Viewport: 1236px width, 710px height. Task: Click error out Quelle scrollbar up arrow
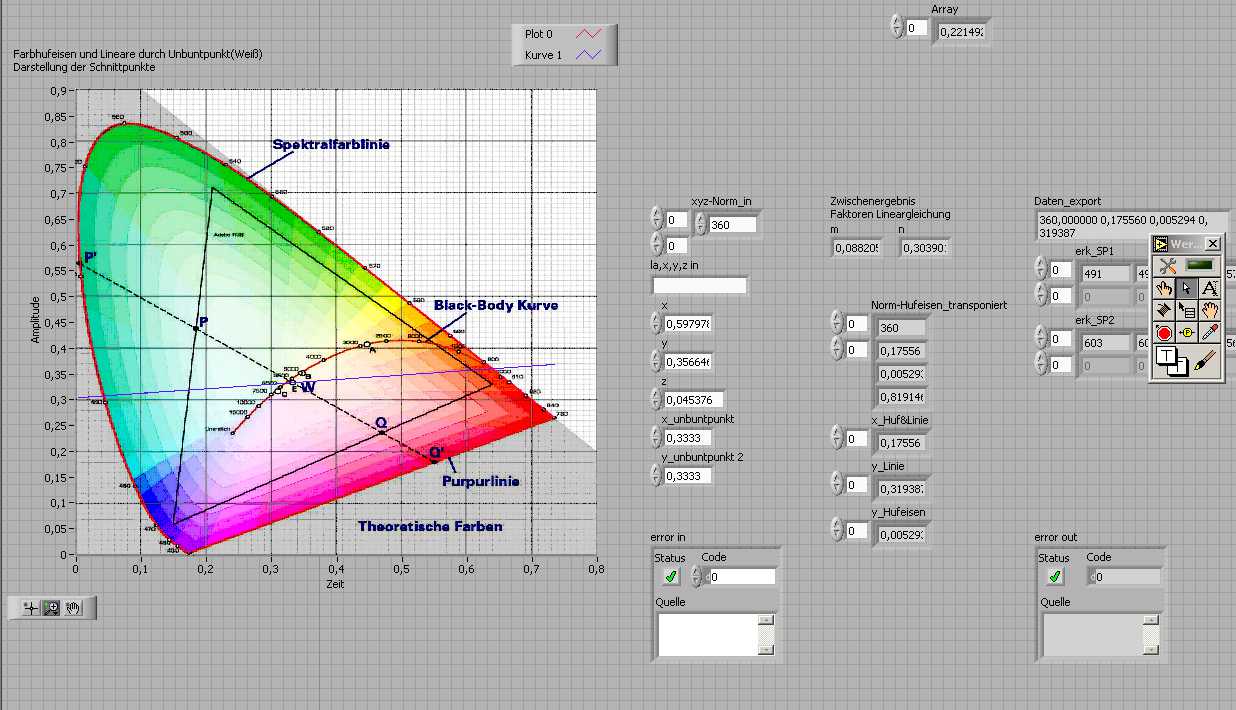point(1151,620)
